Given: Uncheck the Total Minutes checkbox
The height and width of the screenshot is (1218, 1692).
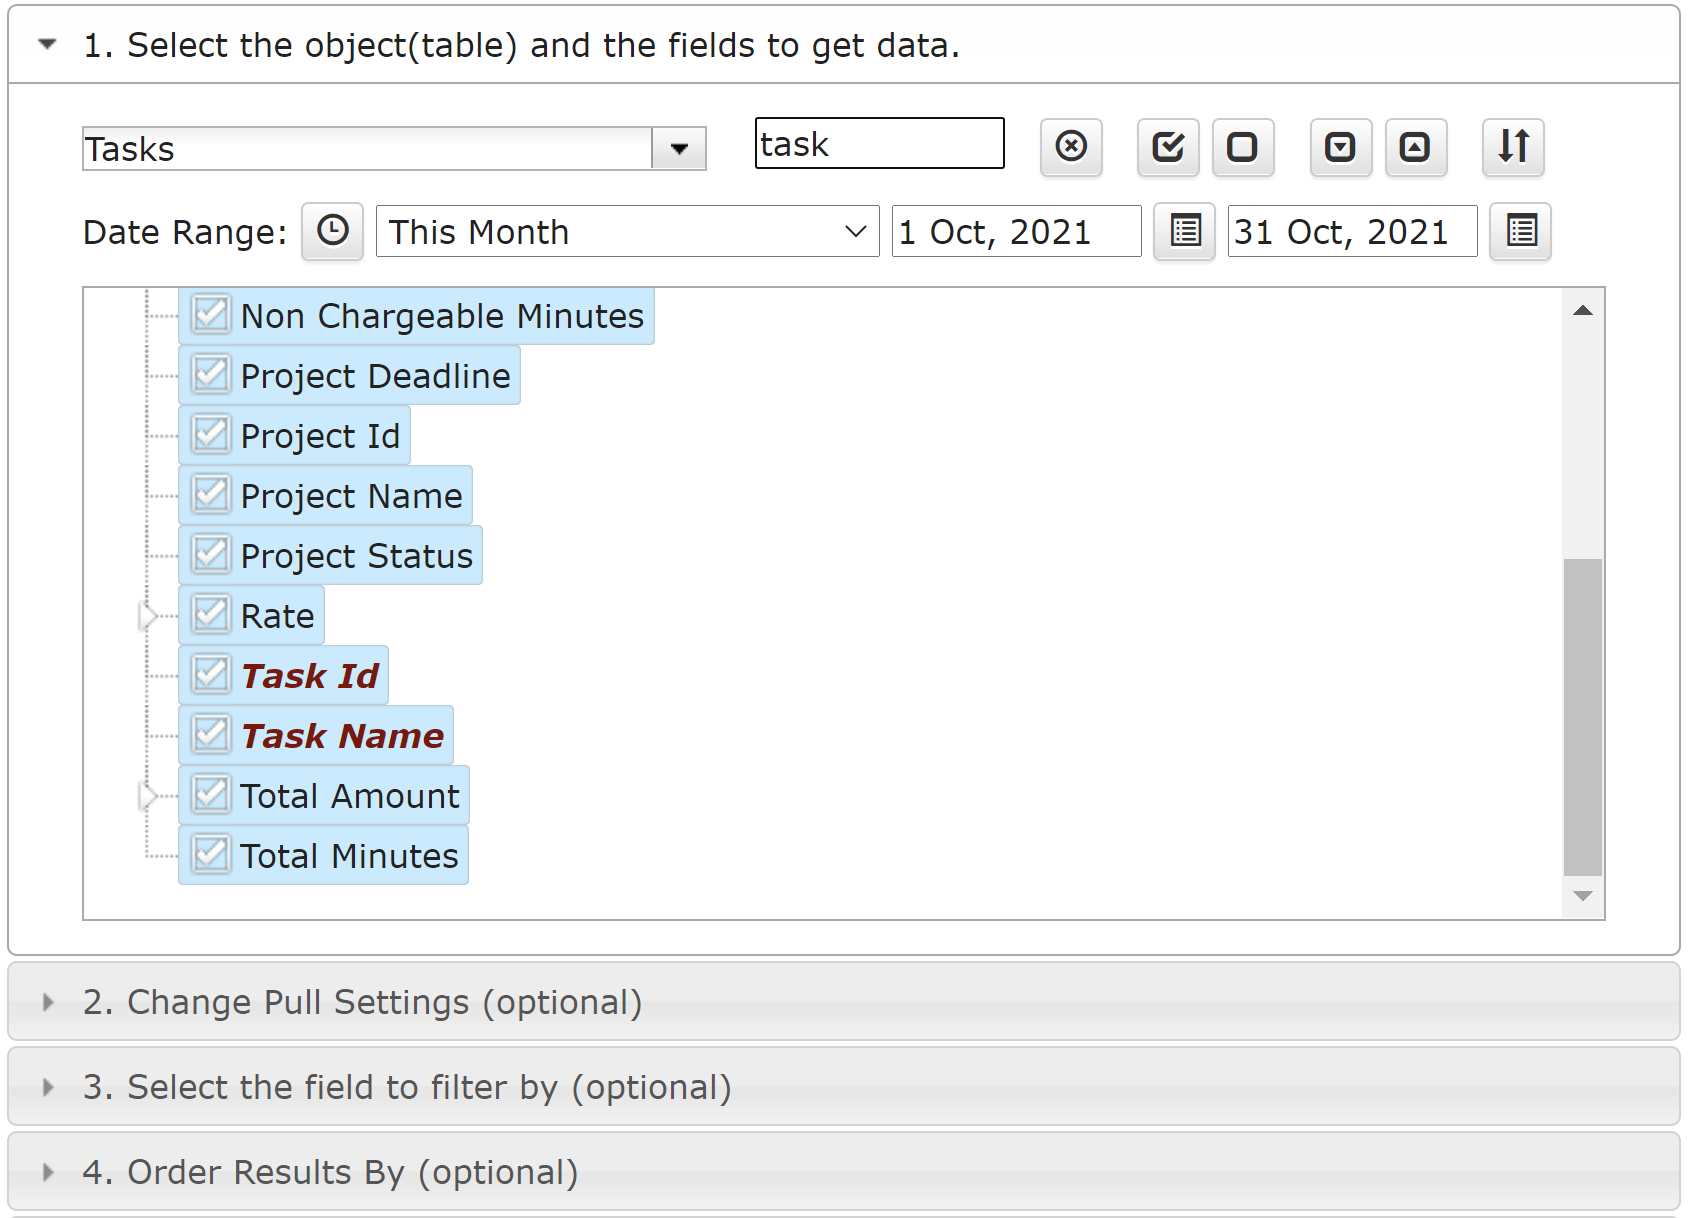Looking at the screenshot, I should point(211,855).
